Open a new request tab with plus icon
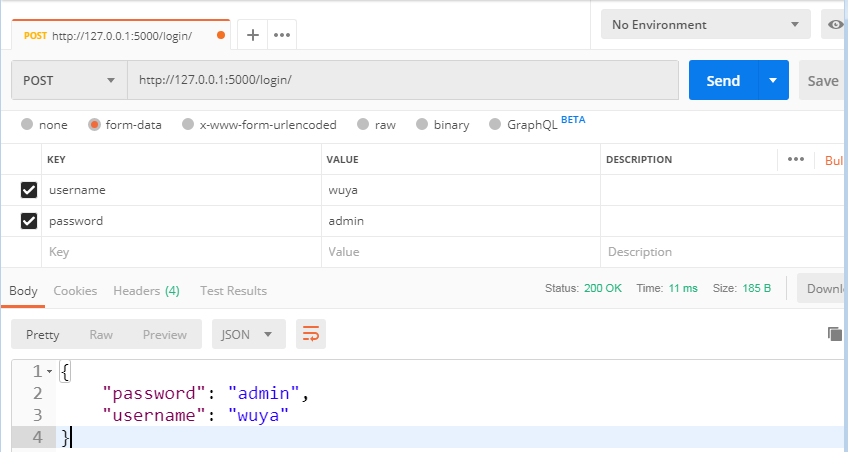The width and height of the screenshot is (848, 452). point(253,35)
